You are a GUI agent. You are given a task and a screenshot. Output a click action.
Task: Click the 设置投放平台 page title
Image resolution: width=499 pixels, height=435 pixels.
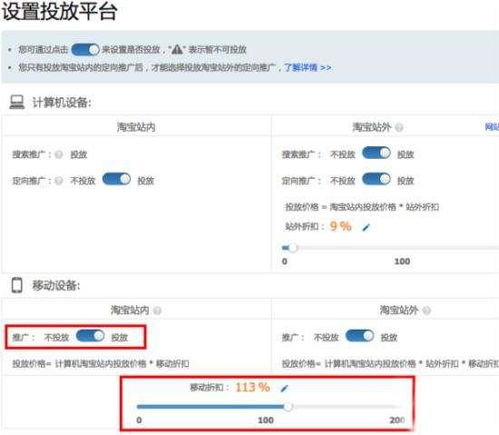click(x=59, y=12)
